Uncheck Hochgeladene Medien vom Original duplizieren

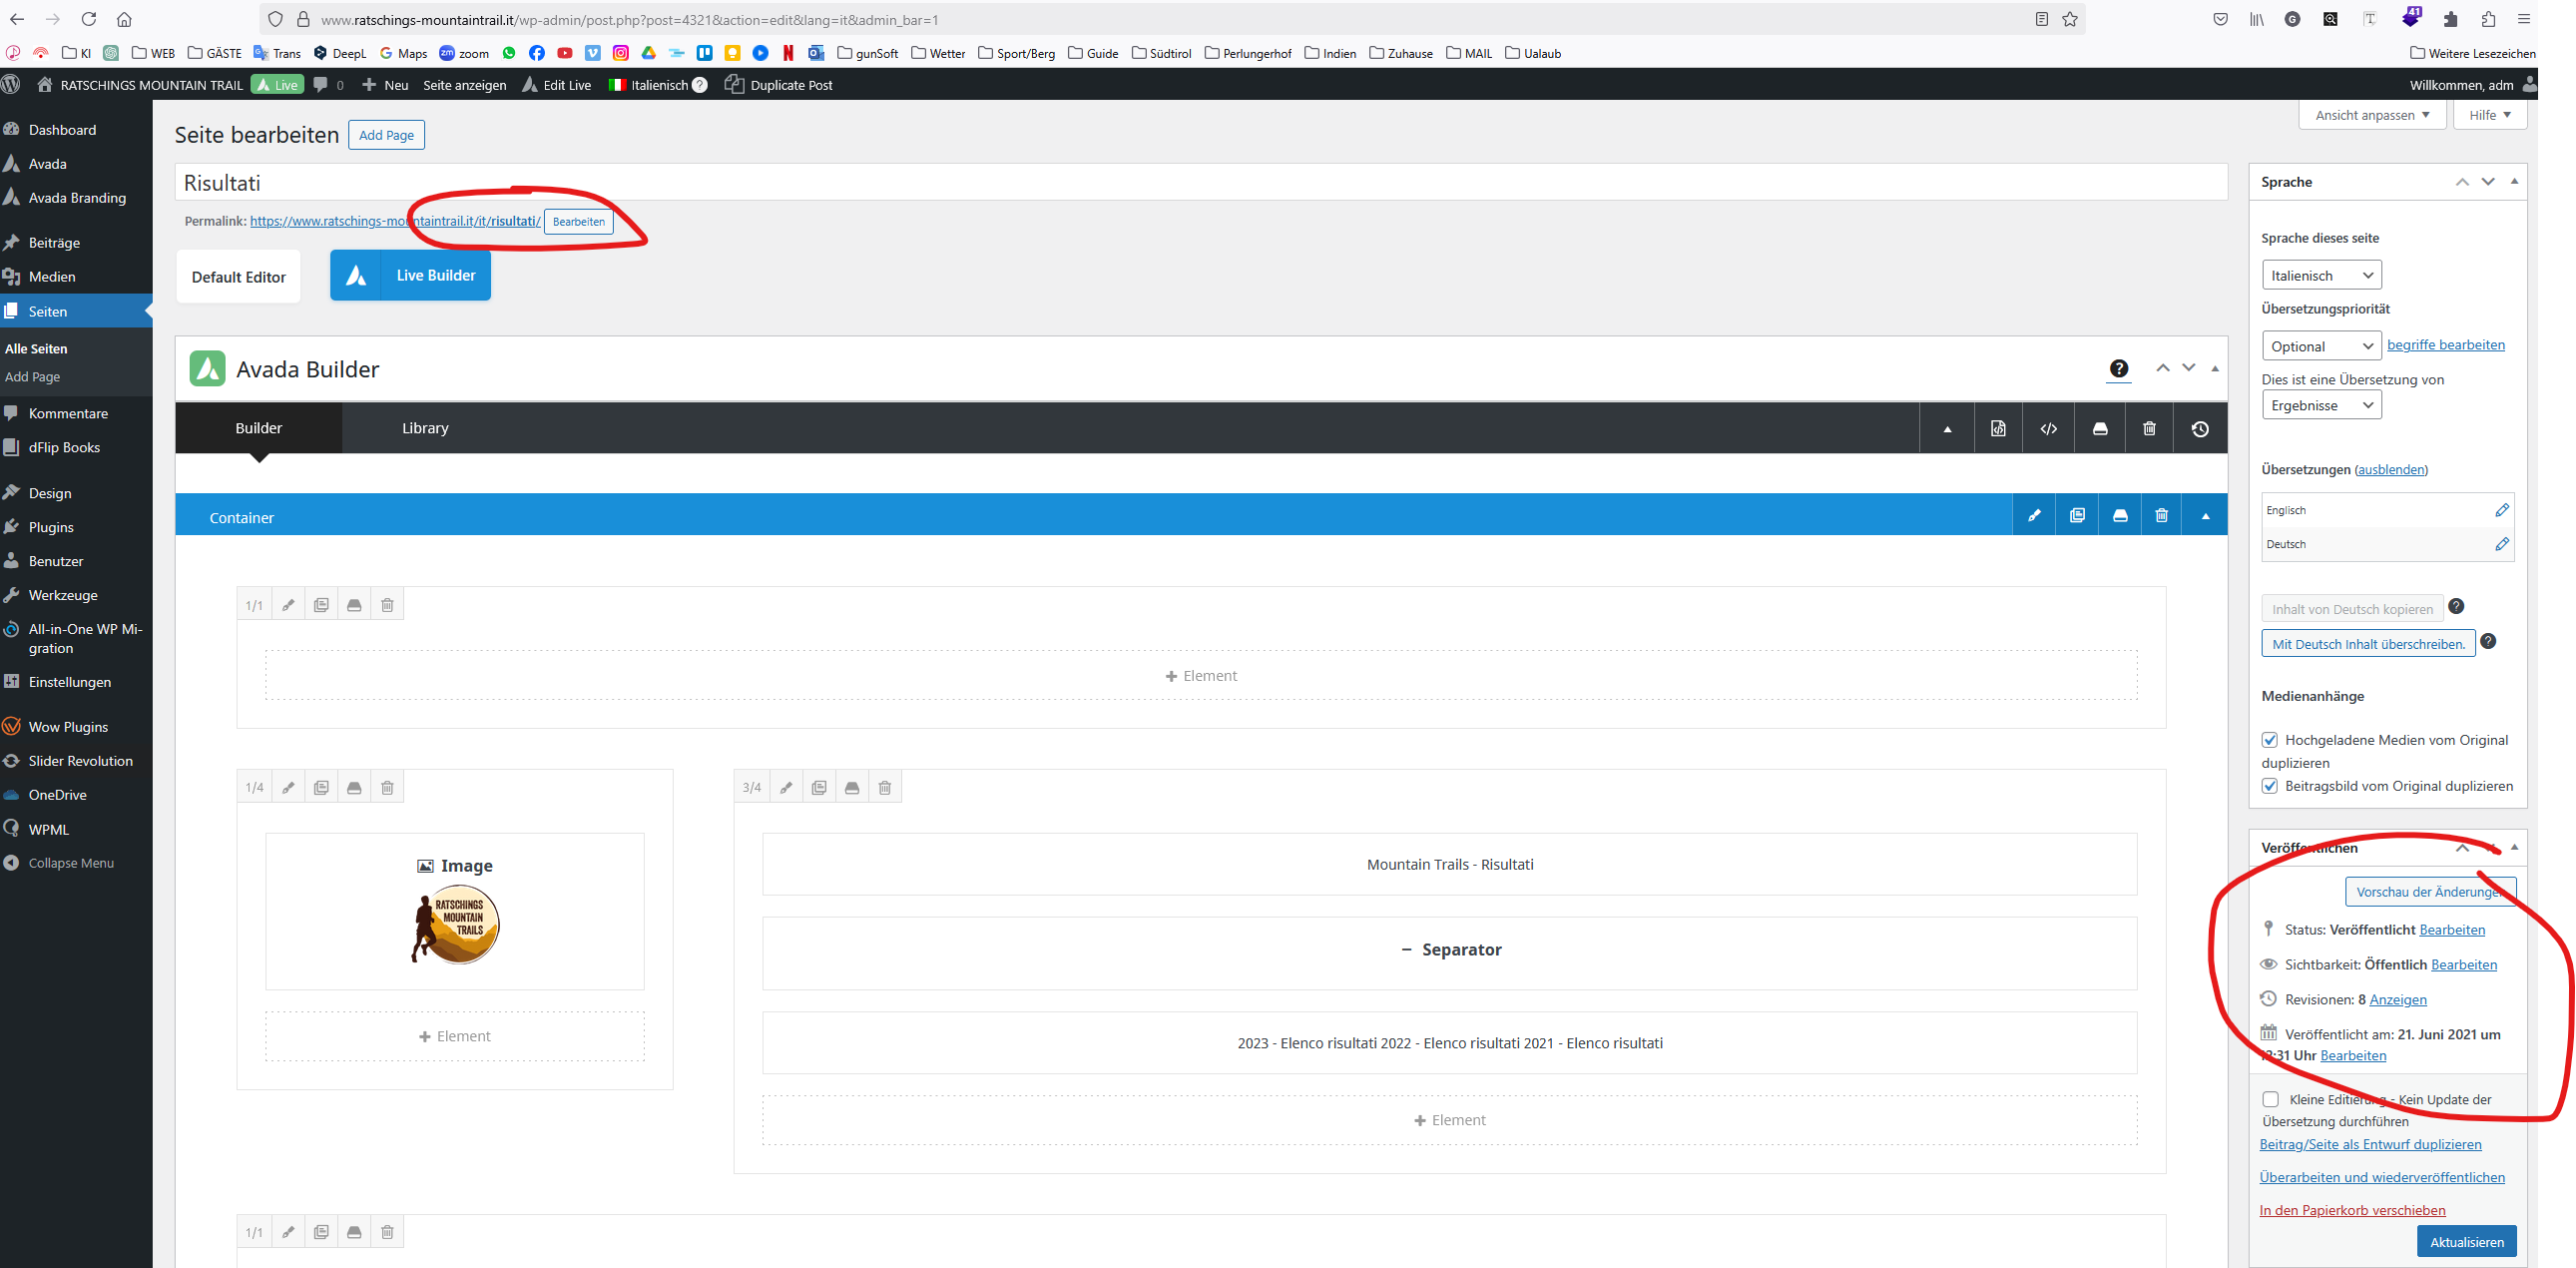(2270, 740)
